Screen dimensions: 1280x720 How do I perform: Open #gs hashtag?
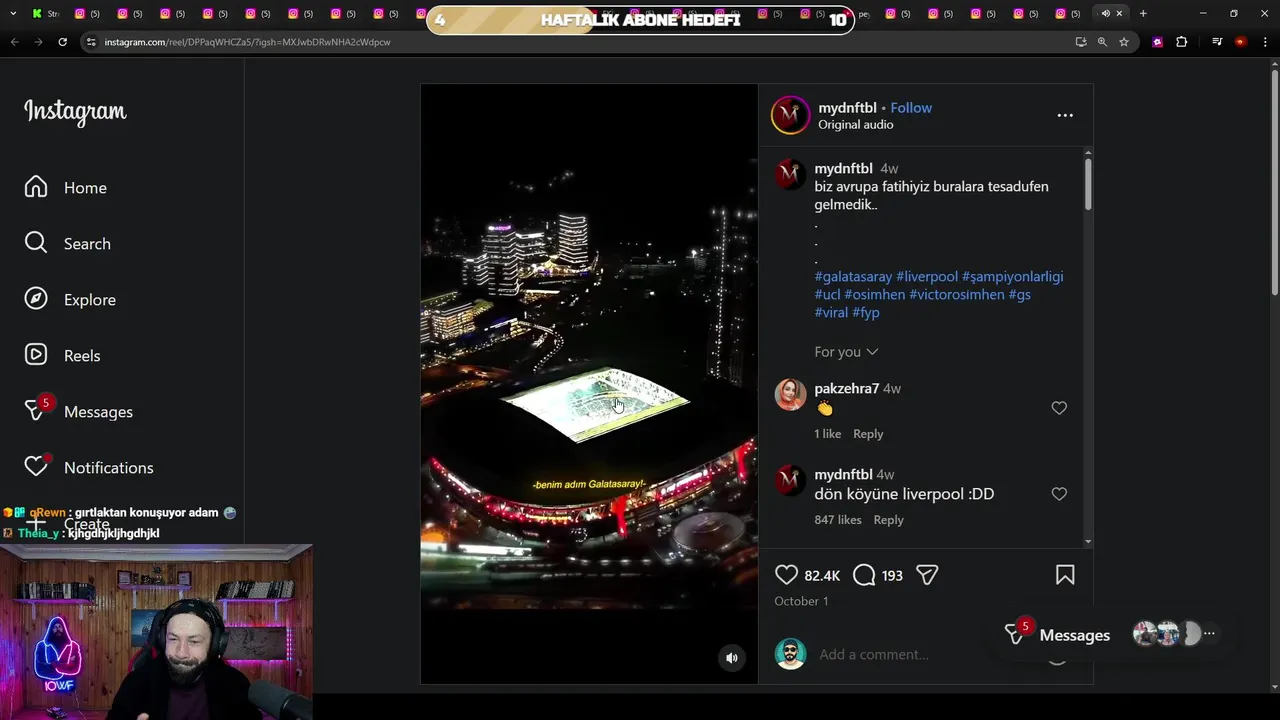coord(1020,295)
